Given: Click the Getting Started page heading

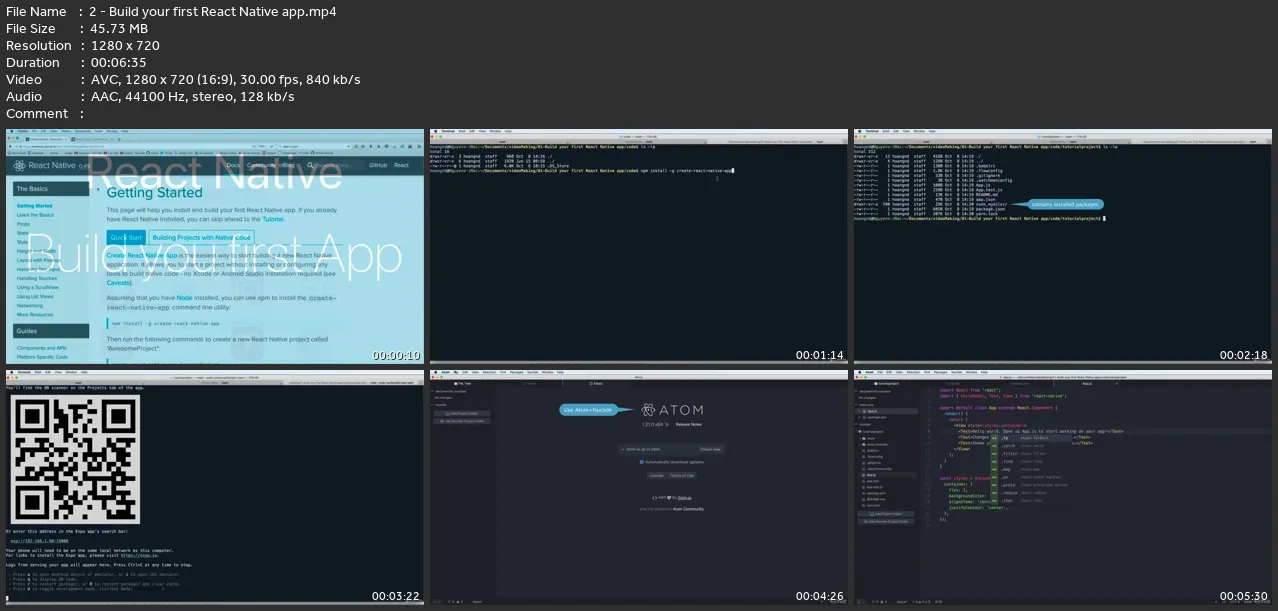Looking at the screenshot, I should pos(154,193).
